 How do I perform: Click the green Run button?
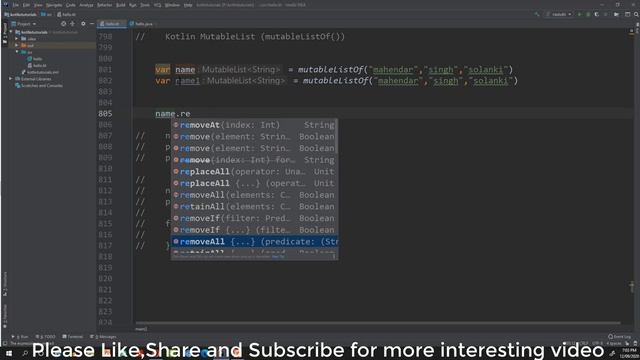[x=579, y=14]
